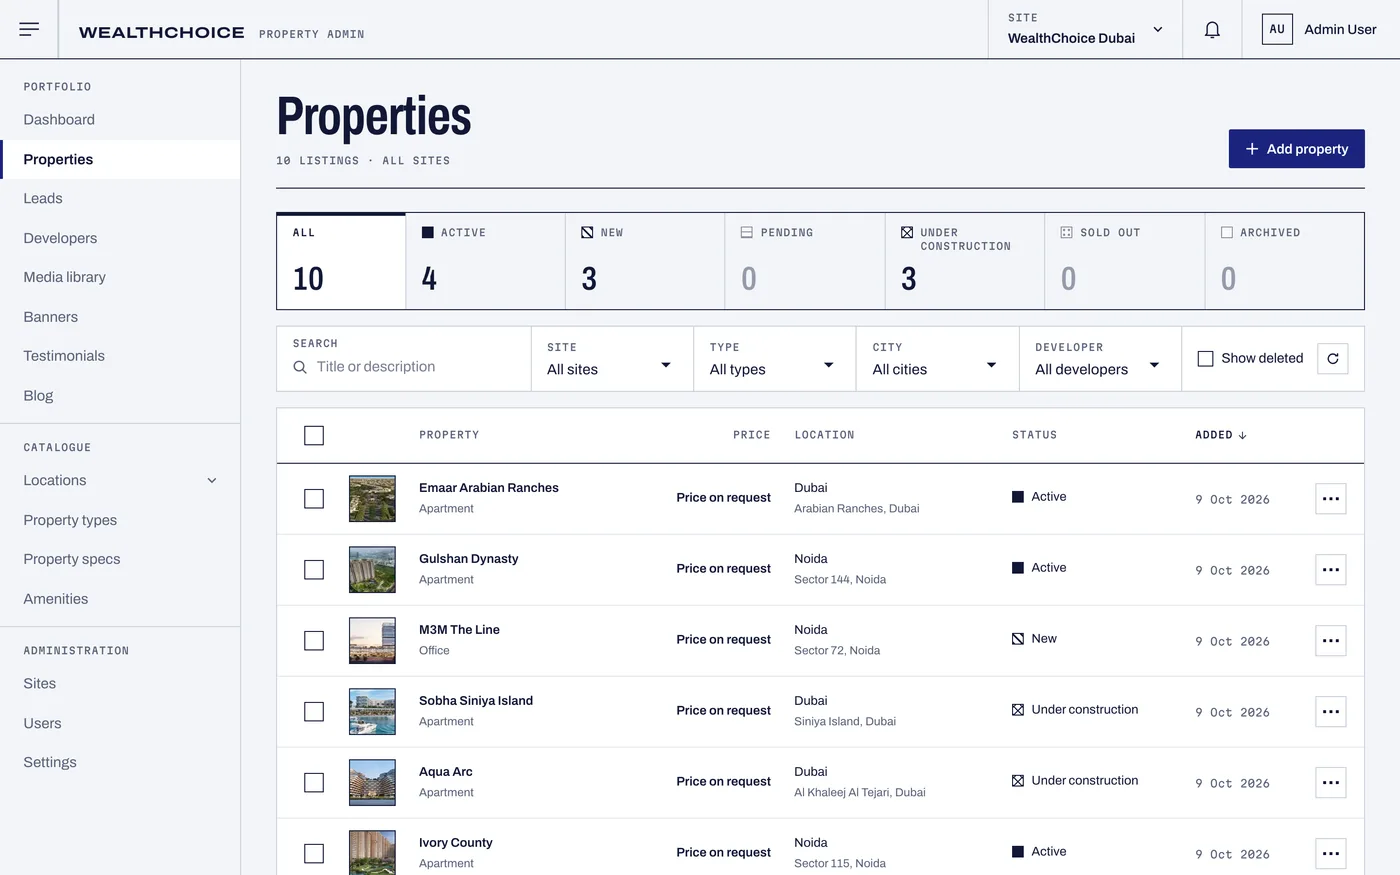Open the Media library page
This screenshot has width=1400, height=875.
point(120,277)
